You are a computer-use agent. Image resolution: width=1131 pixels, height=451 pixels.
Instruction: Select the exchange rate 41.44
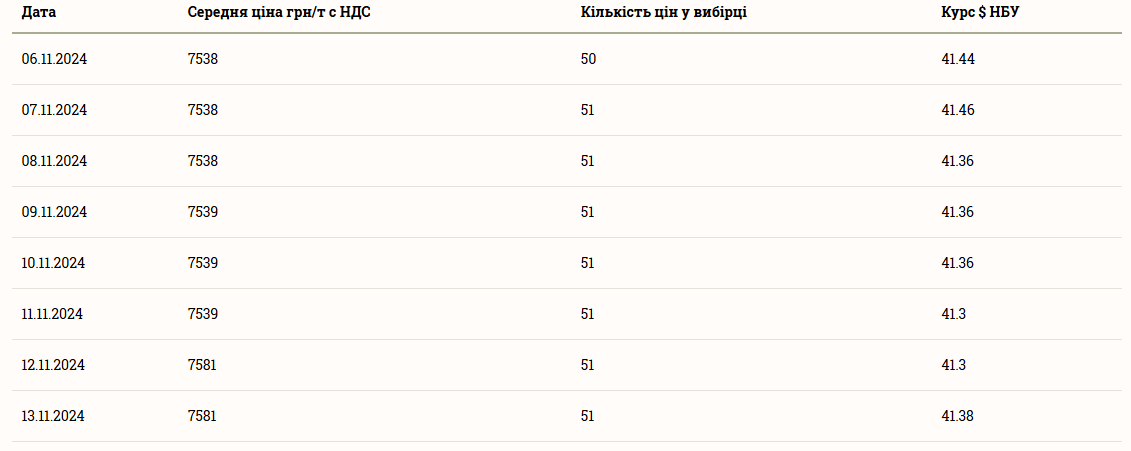tap(957, 59)
